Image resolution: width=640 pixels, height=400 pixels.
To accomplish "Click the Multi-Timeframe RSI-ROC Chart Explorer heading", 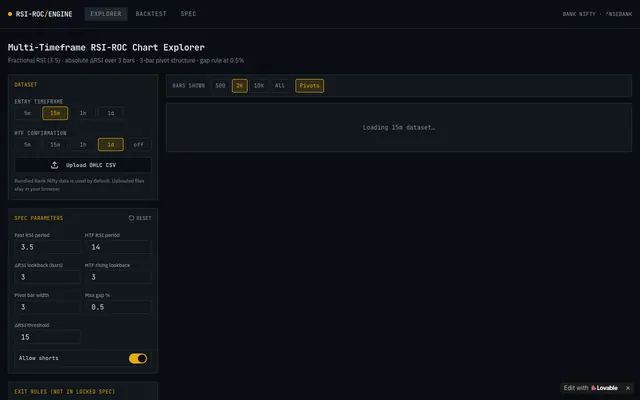I will [106, 47].
